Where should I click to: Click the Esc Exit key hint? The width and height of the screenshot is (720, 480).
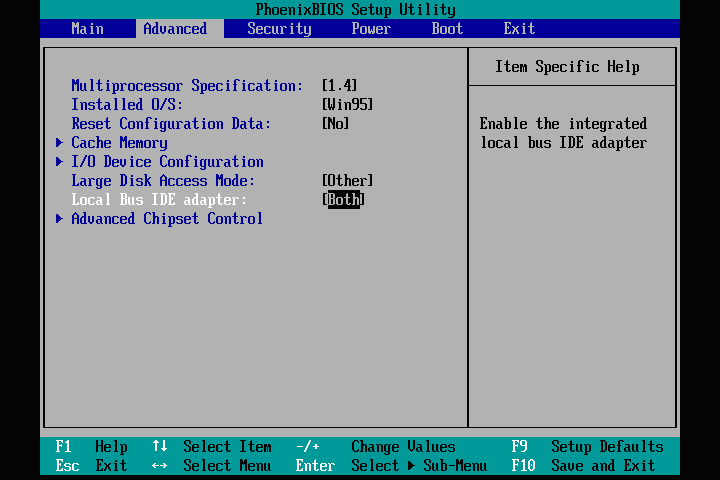91,466
